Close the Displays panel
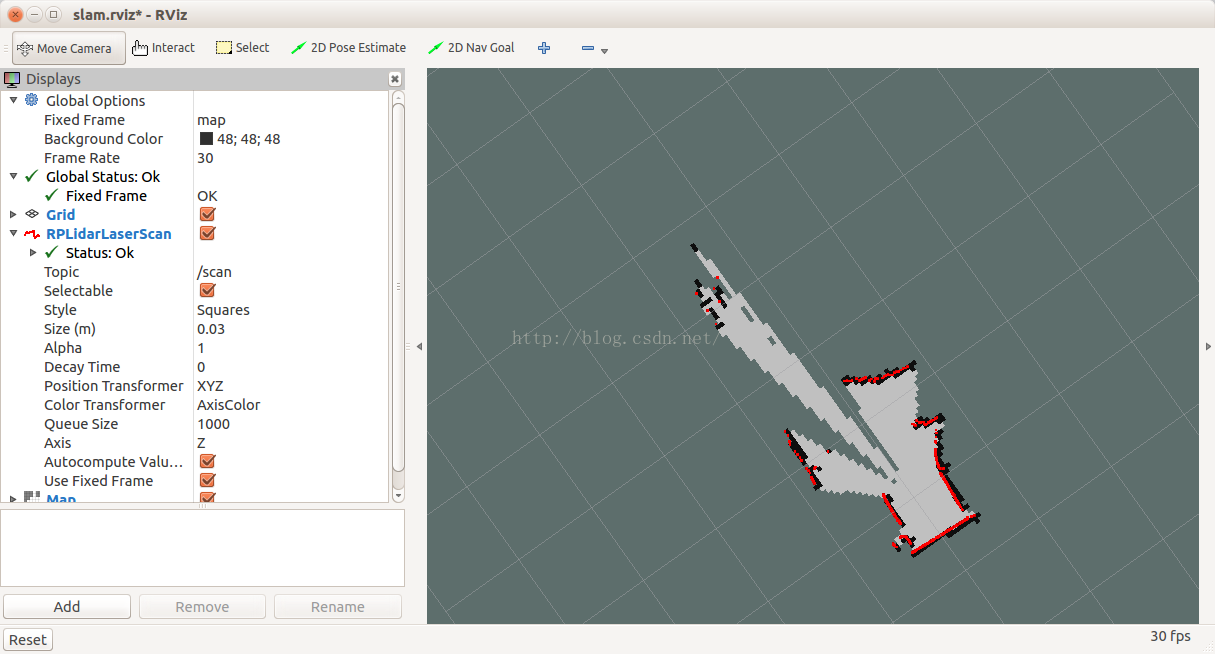The height and width of the screenshot is (654, 1215). click(395, 79)
